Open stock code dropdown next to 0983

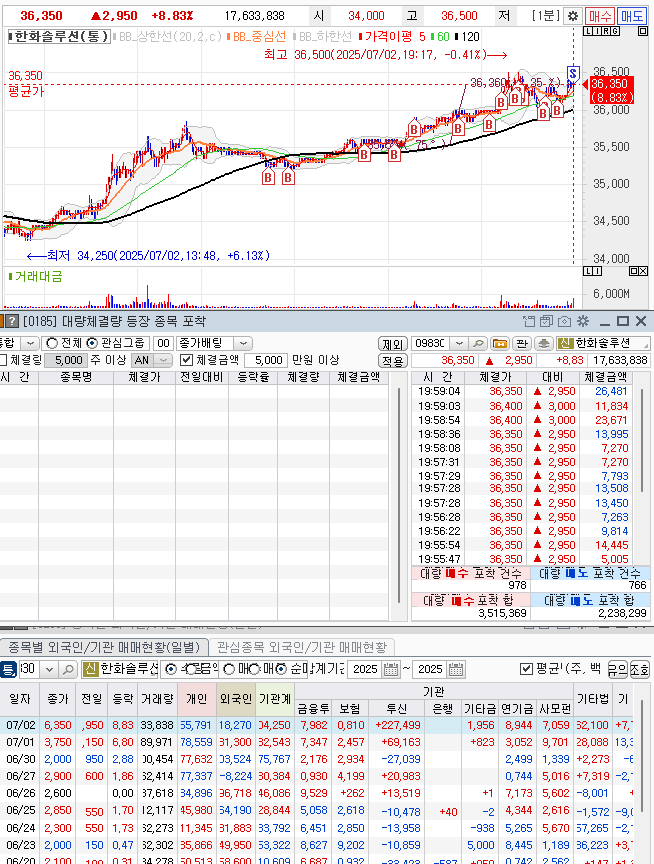pos(458,343)
